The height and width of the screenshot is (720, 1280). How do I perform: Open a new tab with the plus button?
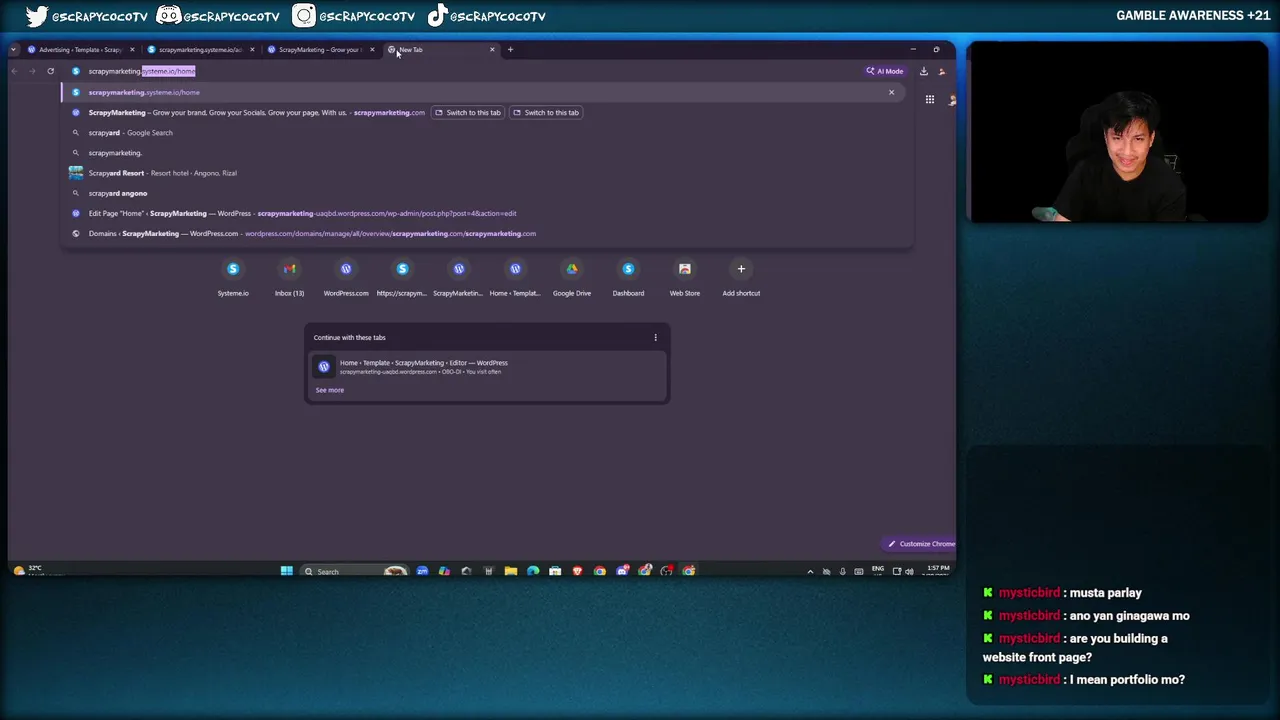tap(510, 49)
